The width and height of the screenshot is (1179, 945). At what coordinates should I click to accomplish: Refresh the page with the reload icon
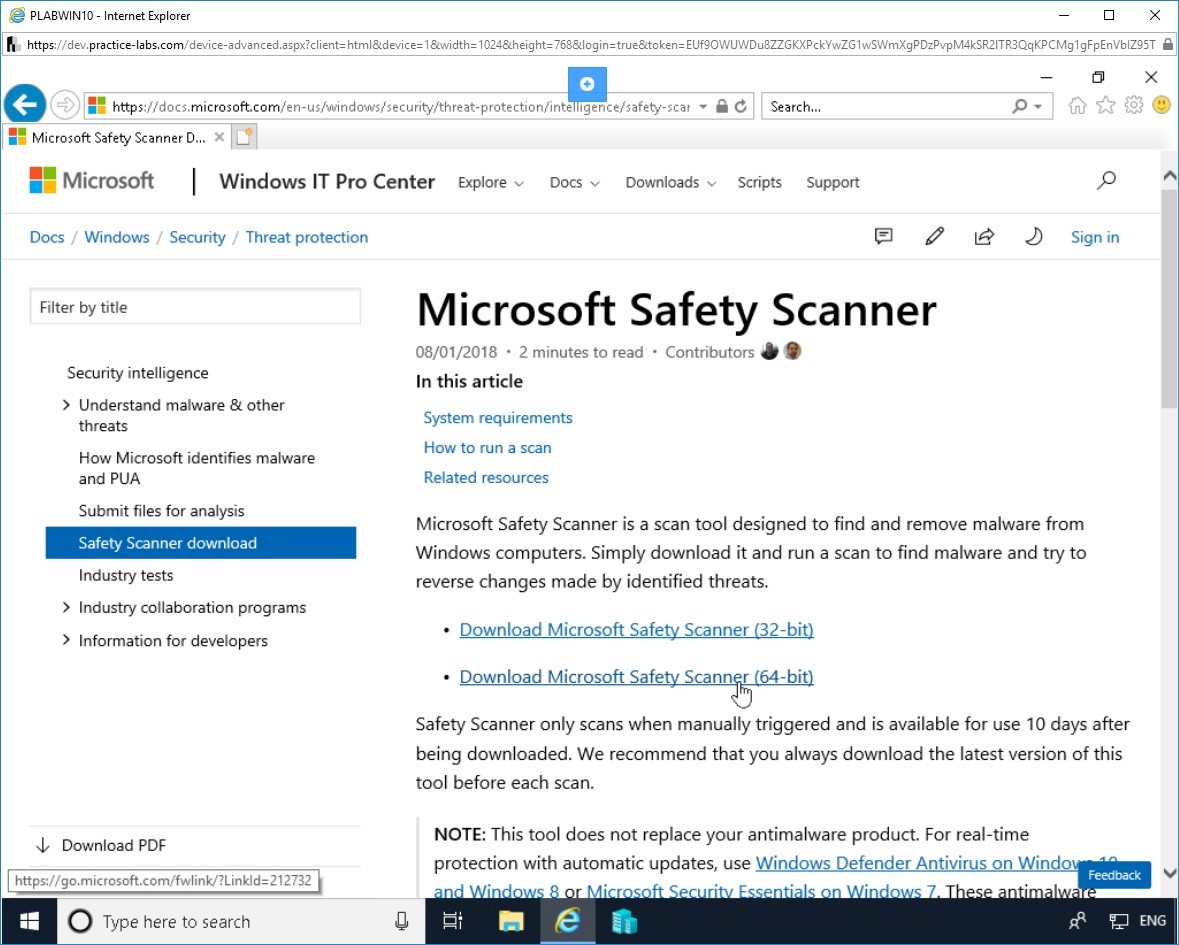[741, 106]
